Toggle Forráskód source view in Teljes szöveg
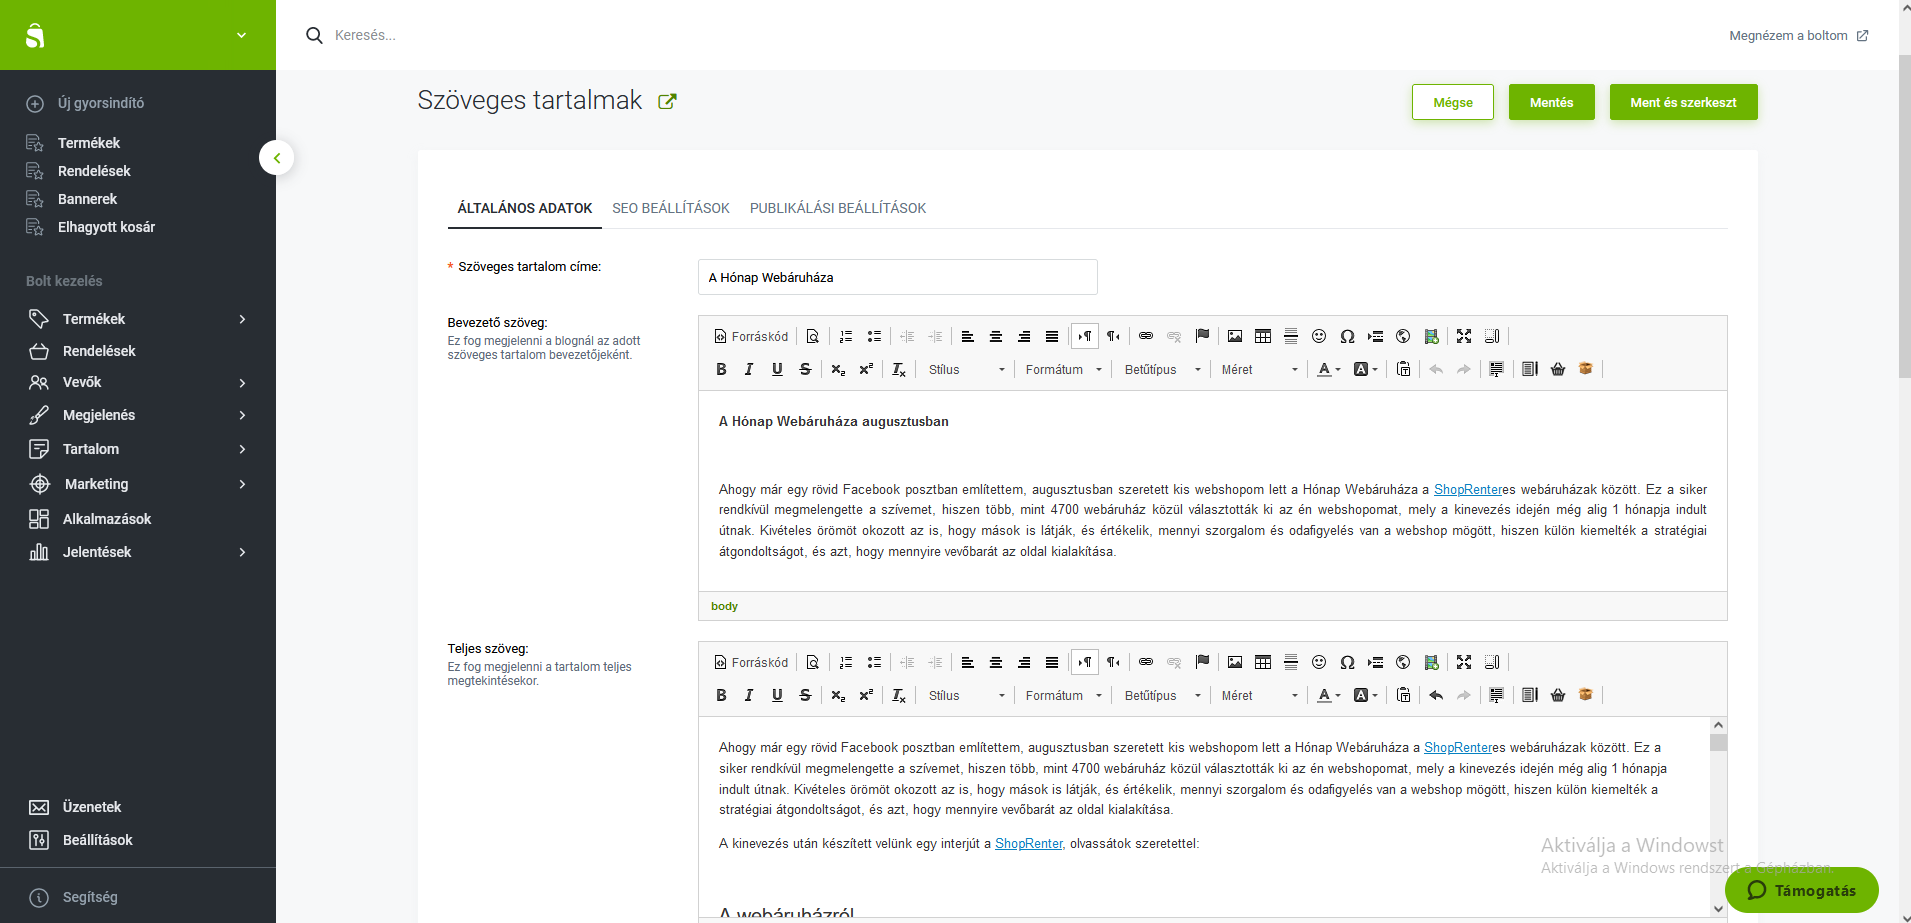 pyautogui.click(x=751, y=662)
